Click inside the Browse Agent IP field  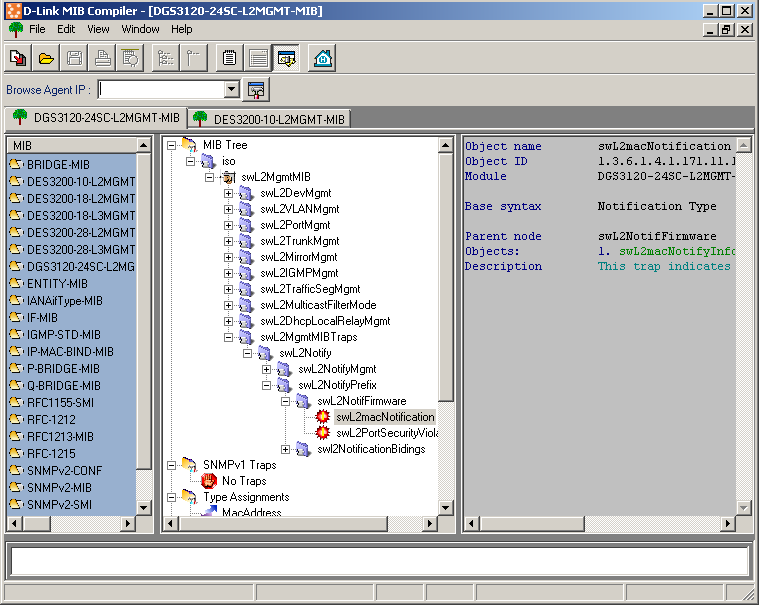[x=161, y=90]
